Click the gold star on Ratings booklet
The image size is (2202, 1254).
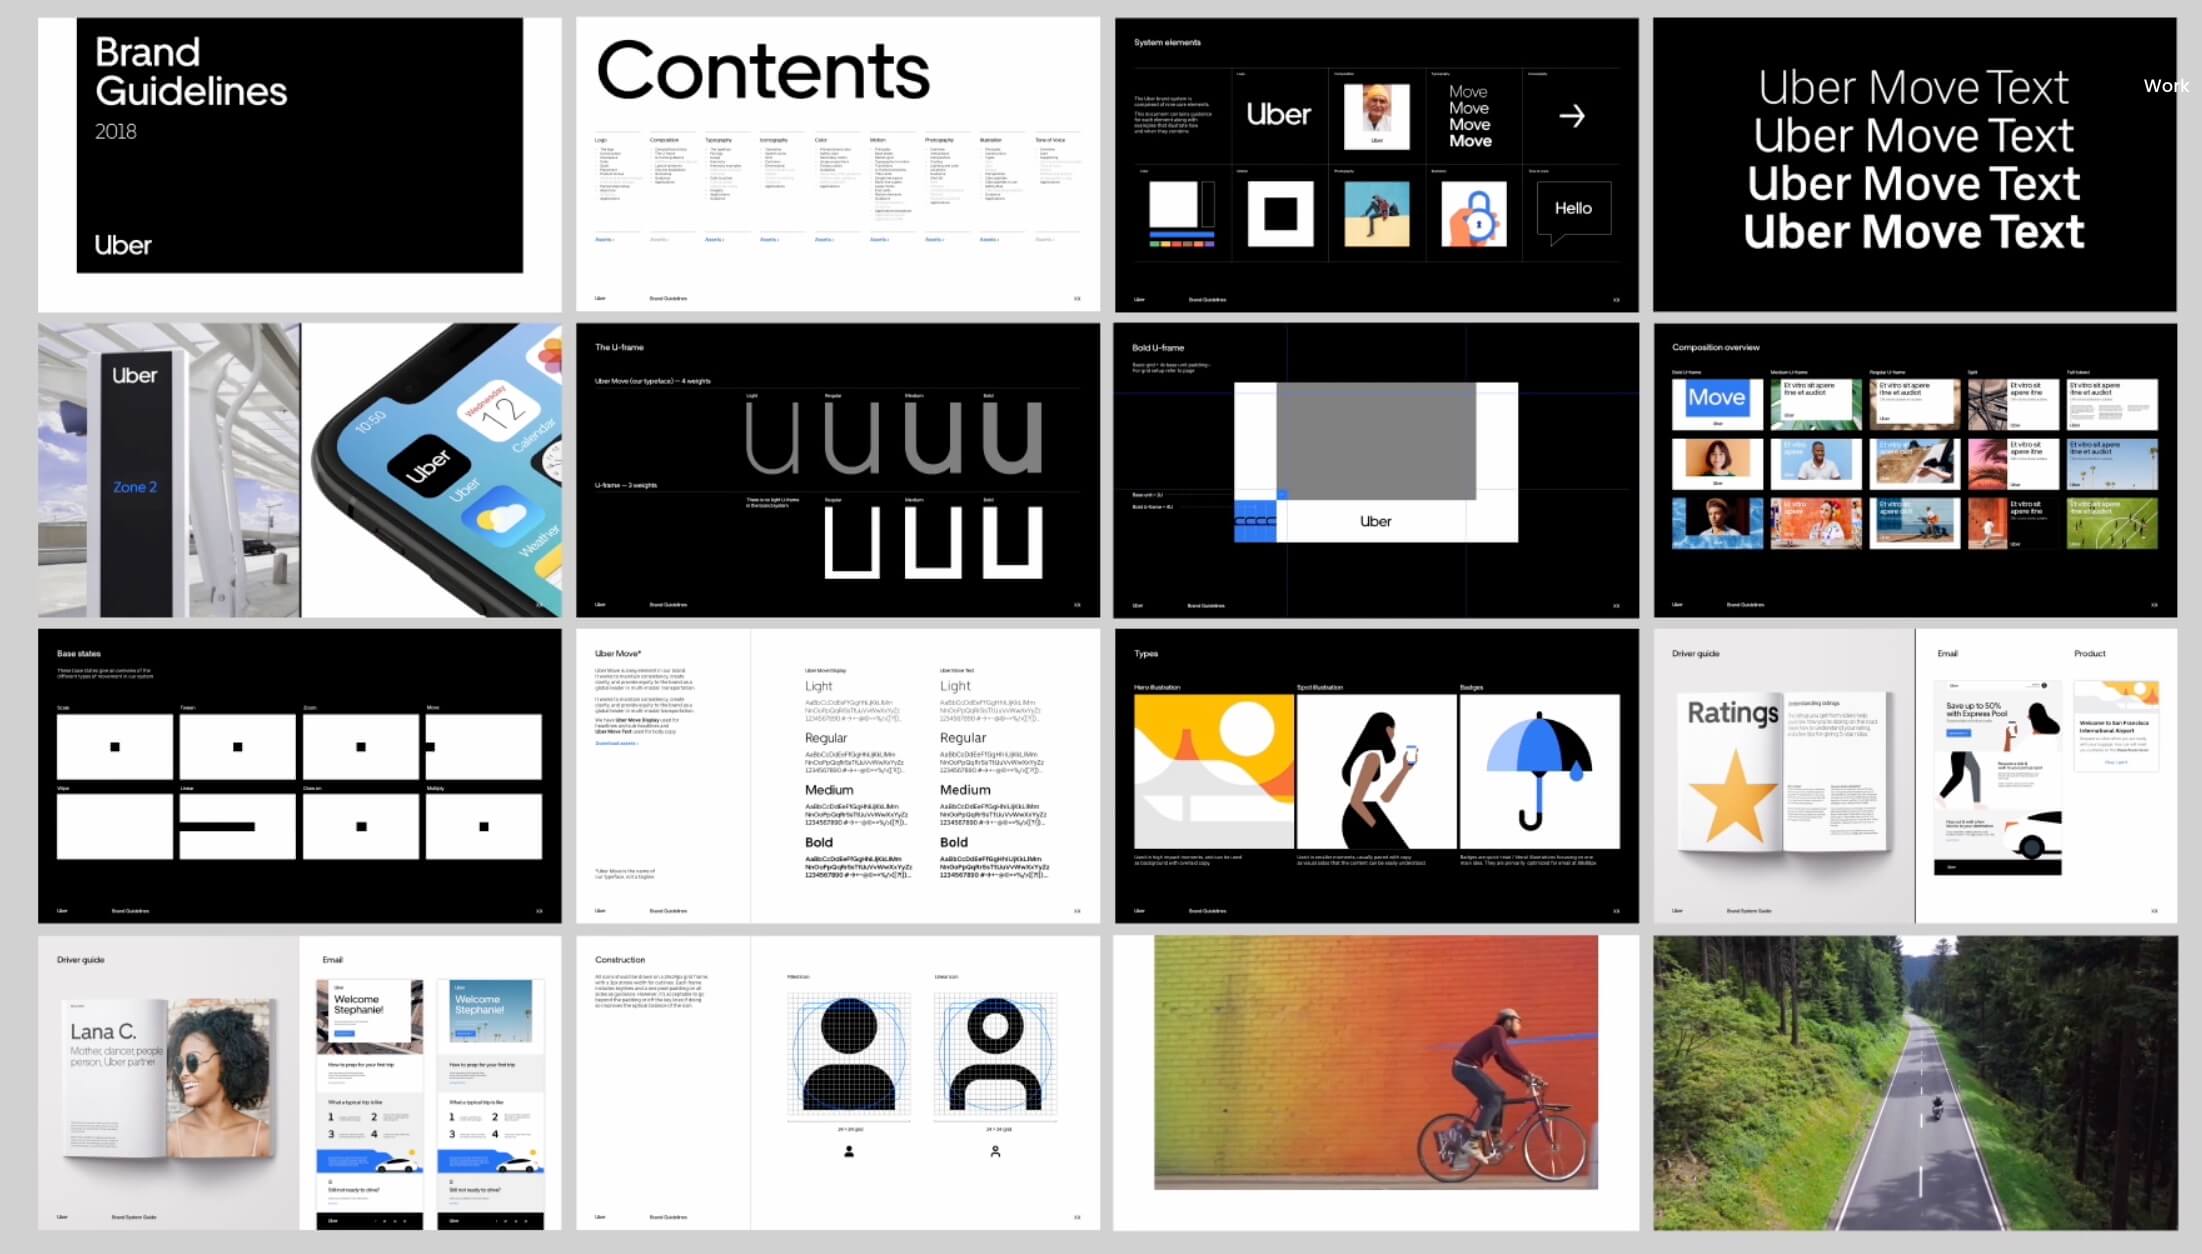(x=1734, y=798)
